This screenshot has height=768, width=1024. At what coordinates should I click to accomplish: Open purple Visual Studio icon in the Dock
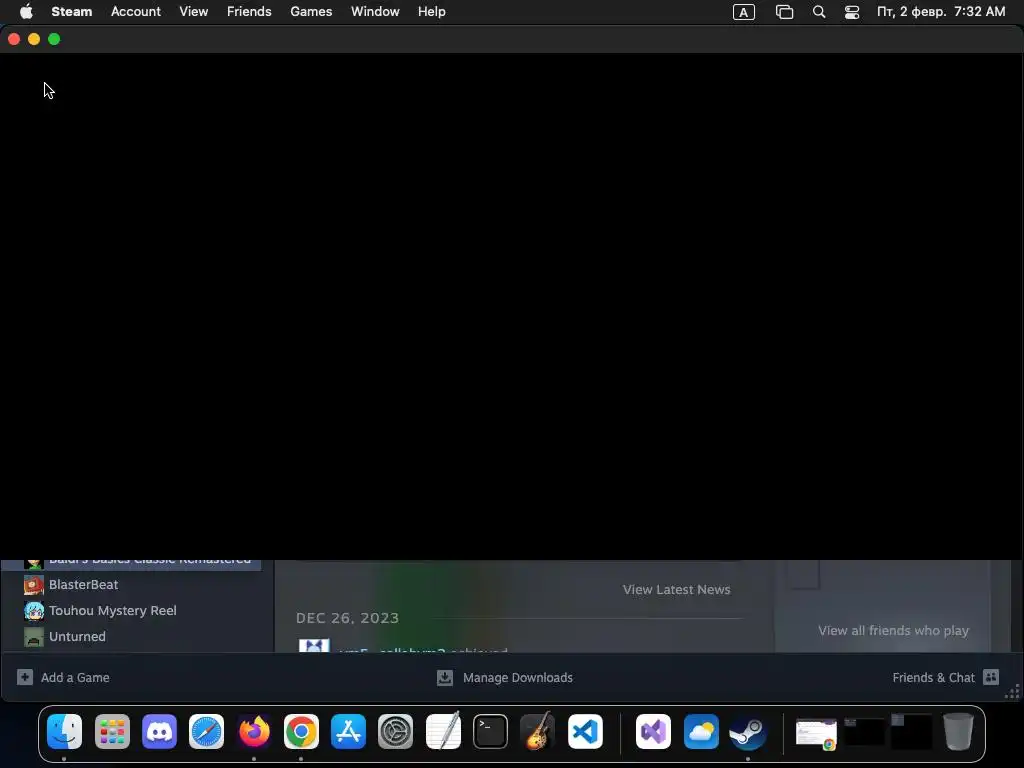[653, 731]
